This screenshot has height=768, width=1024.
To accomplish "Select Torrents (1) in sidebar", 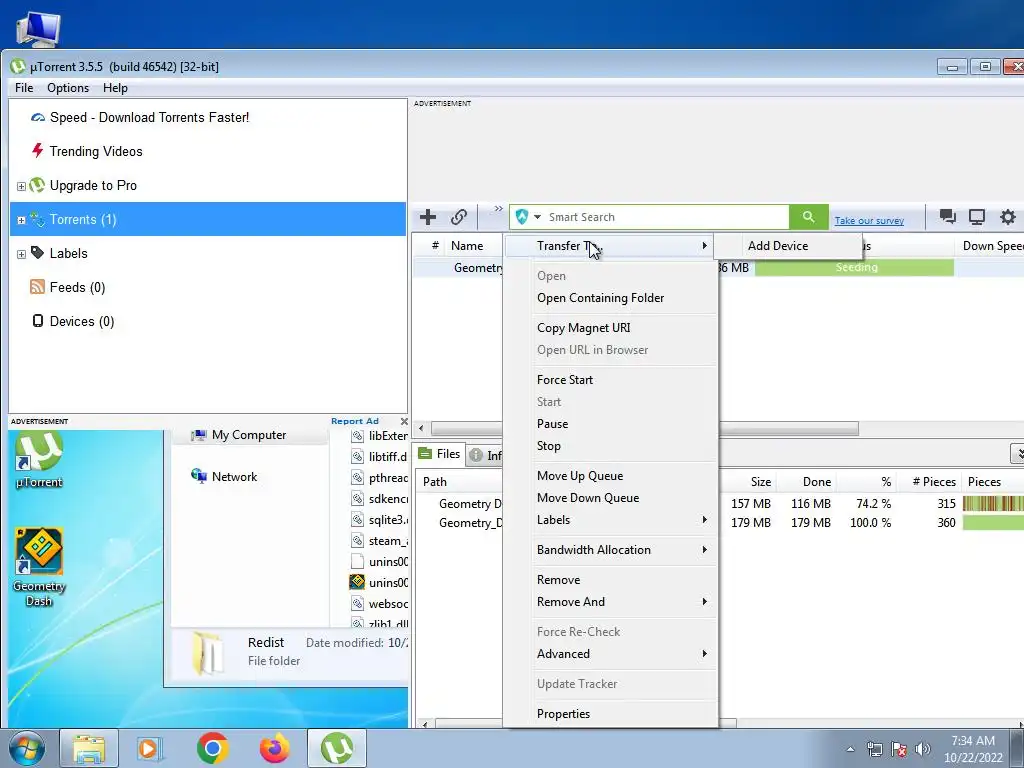I will pos(208,219).
